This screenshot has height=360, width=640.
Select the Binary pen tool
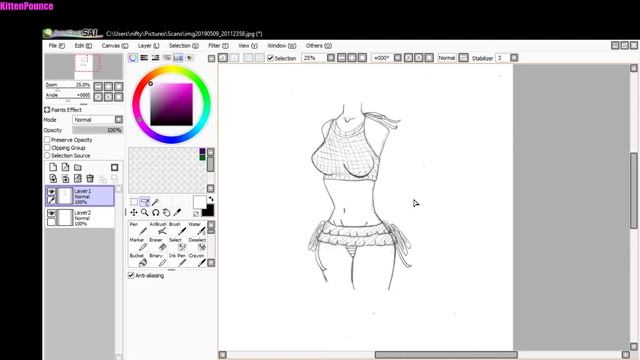pyautogui.click(x=158, y=260)
